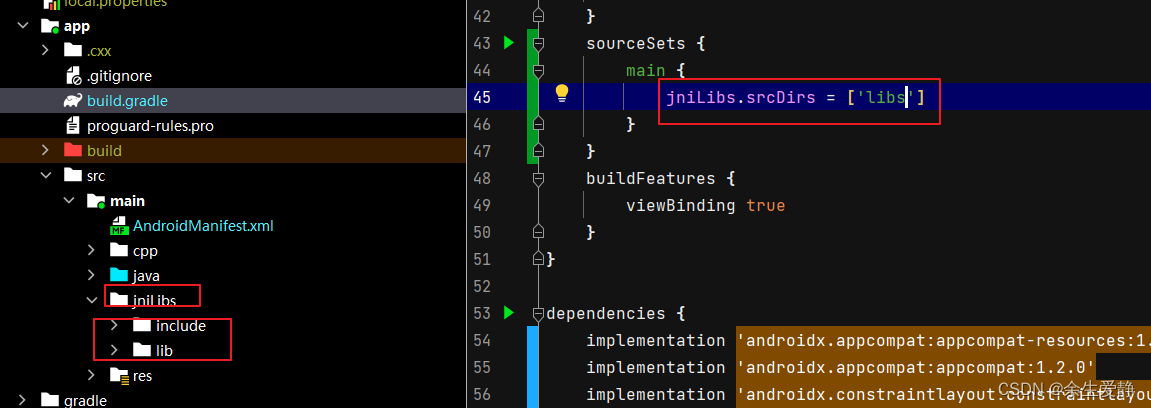1151x408 pixels.
Task: Click the fold end marker on line 50
Action: 538,232
